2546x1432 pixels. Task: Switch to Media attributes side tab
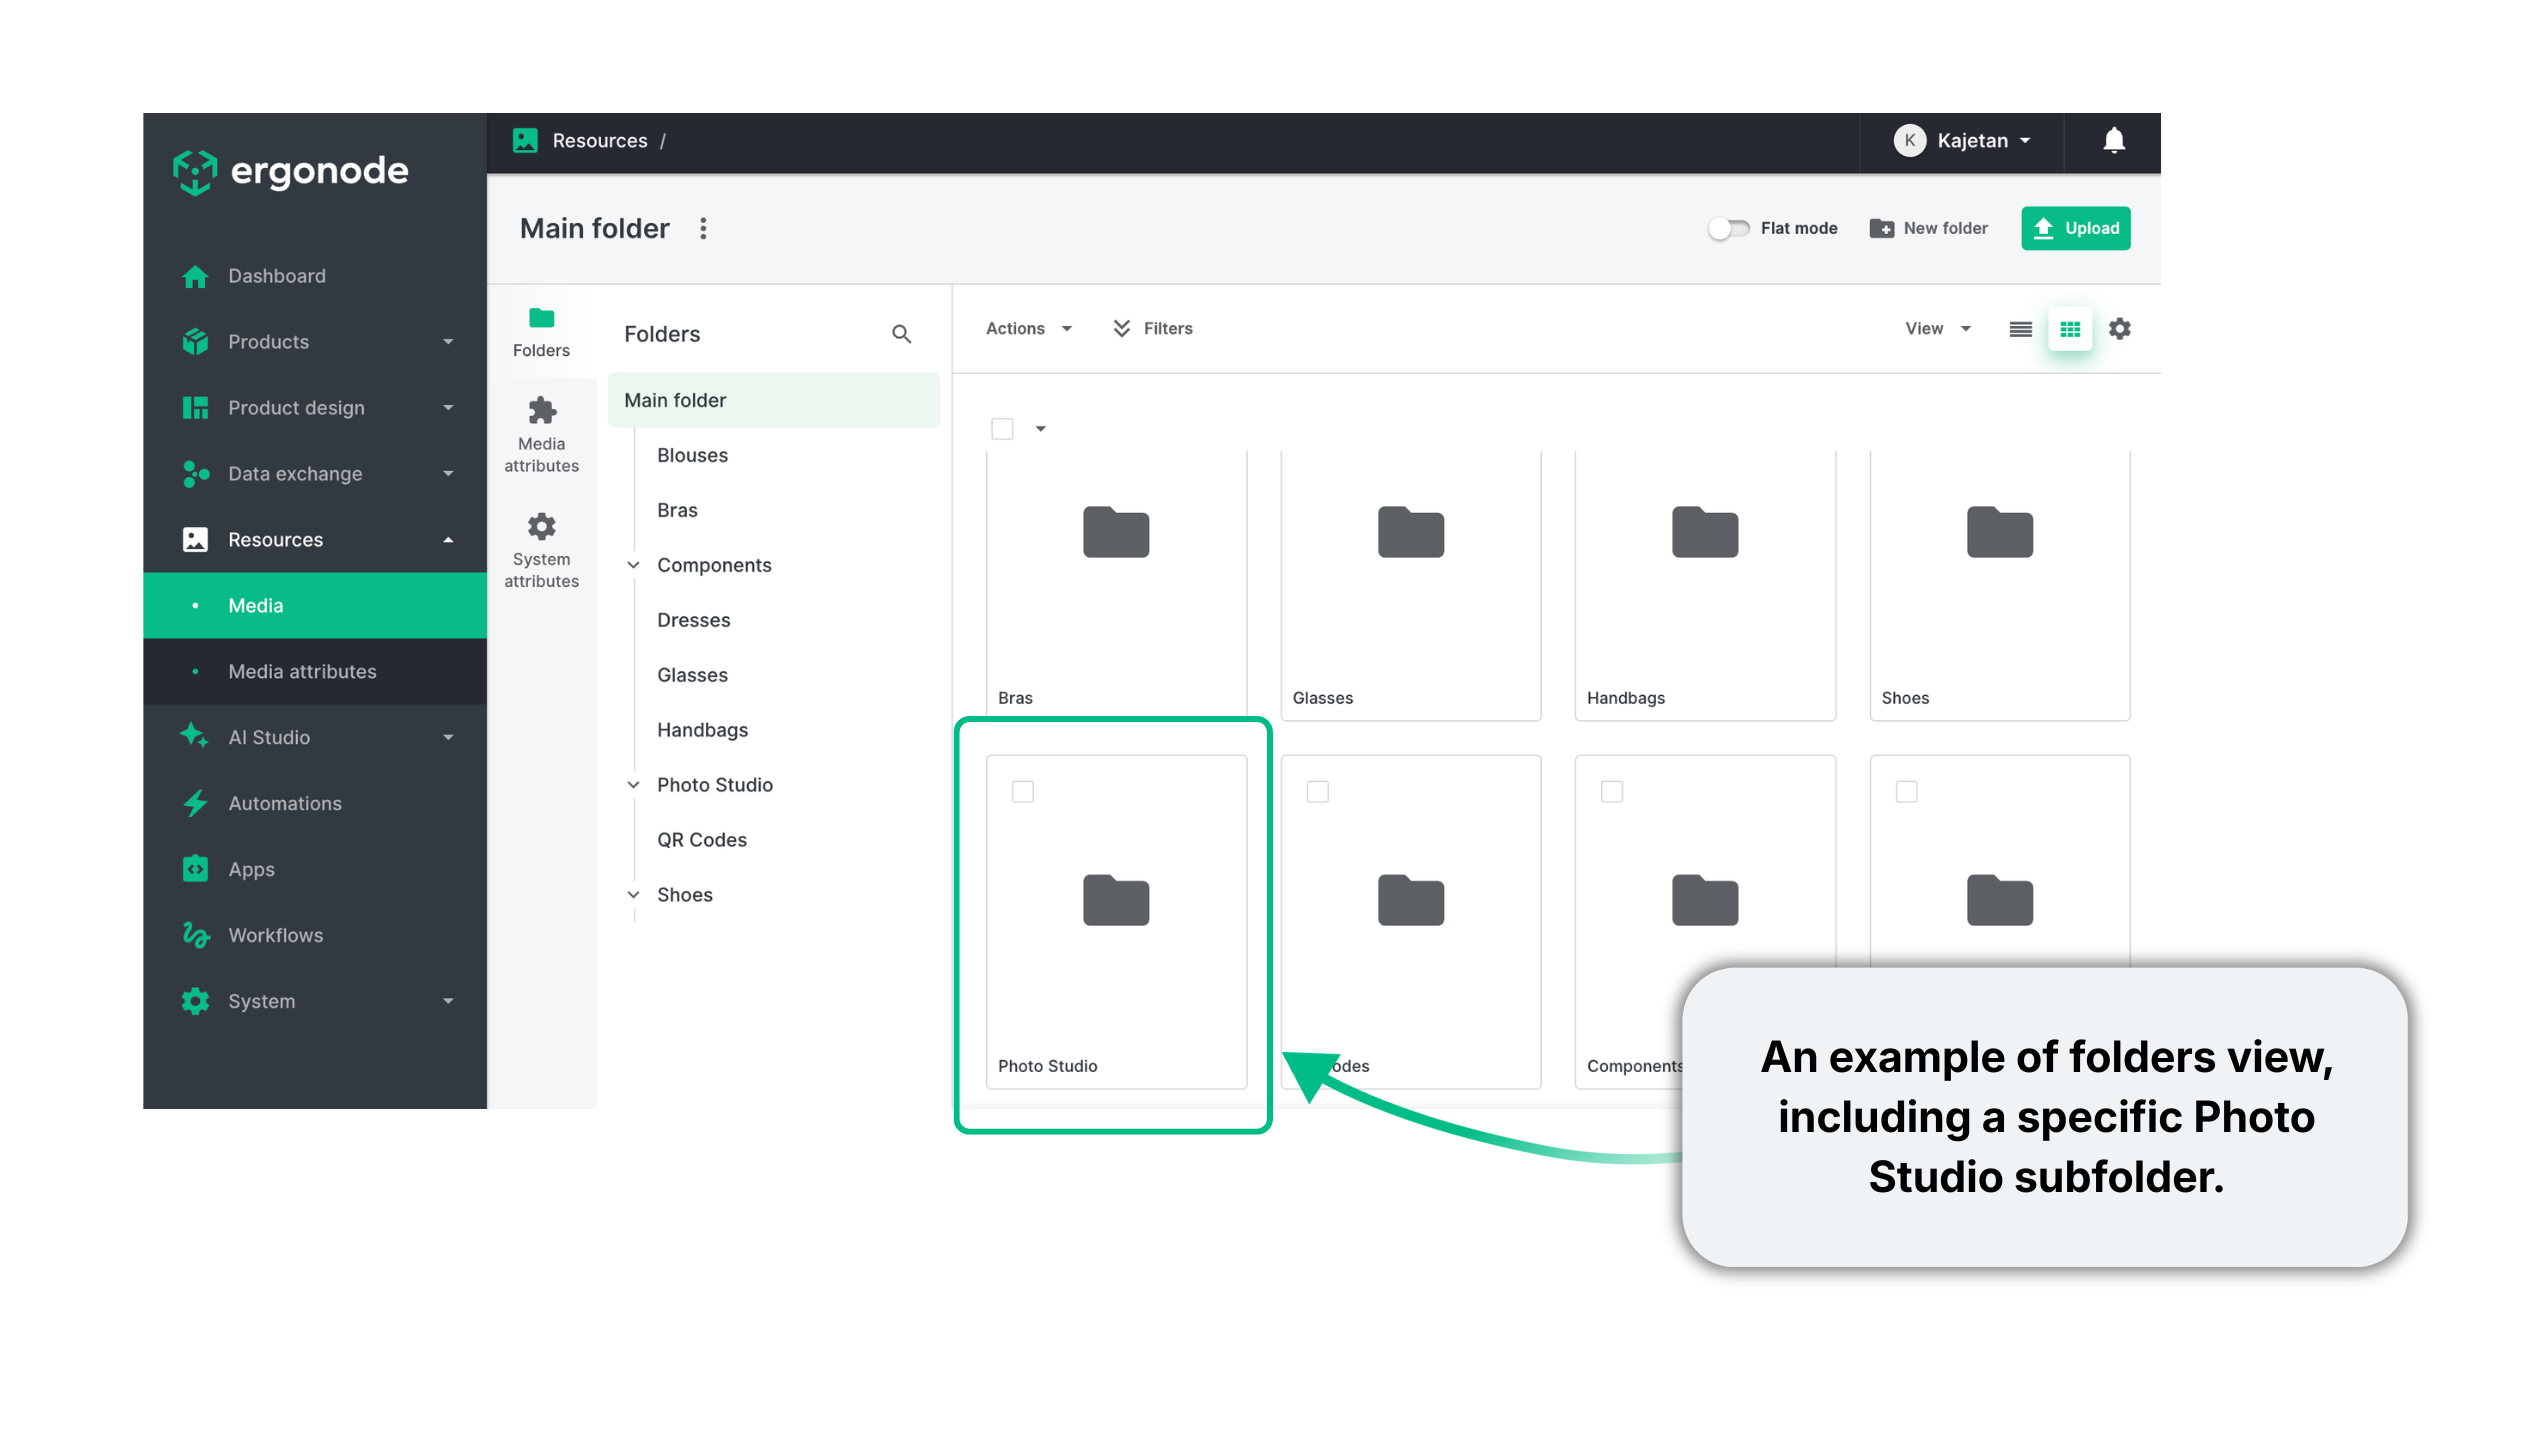pyautogui.click(x=541, y=435)
